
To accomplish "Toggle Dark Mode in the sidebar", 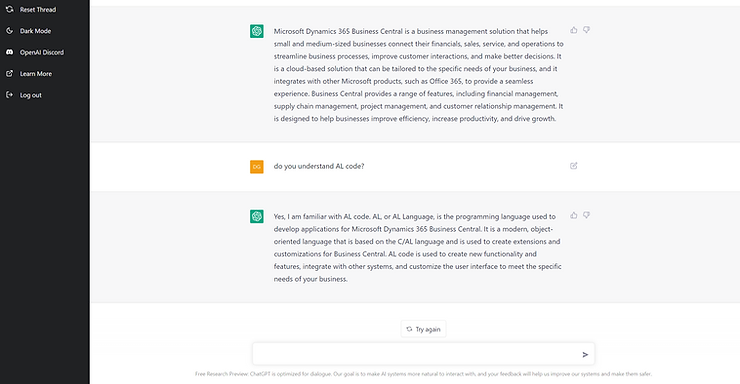I will (45, 31).
